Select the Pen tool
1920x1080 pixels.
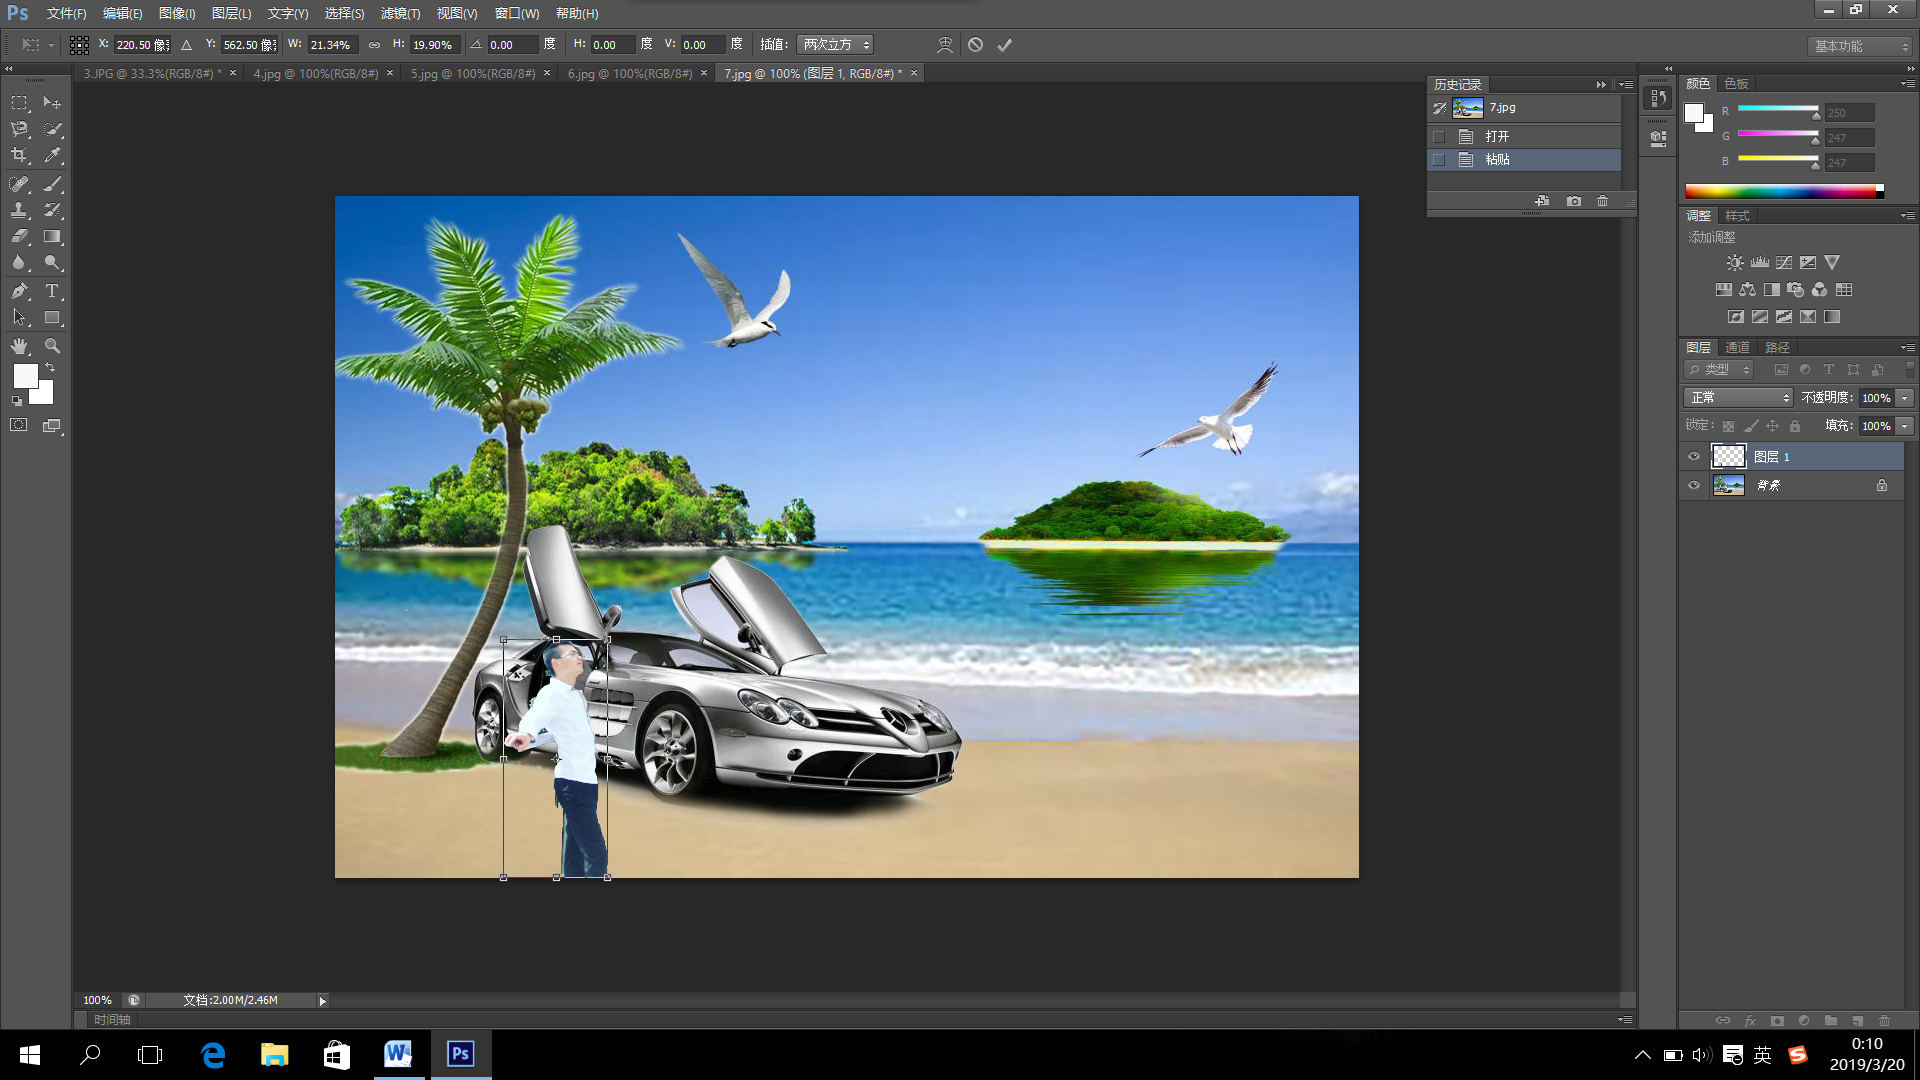pos(19,291)
